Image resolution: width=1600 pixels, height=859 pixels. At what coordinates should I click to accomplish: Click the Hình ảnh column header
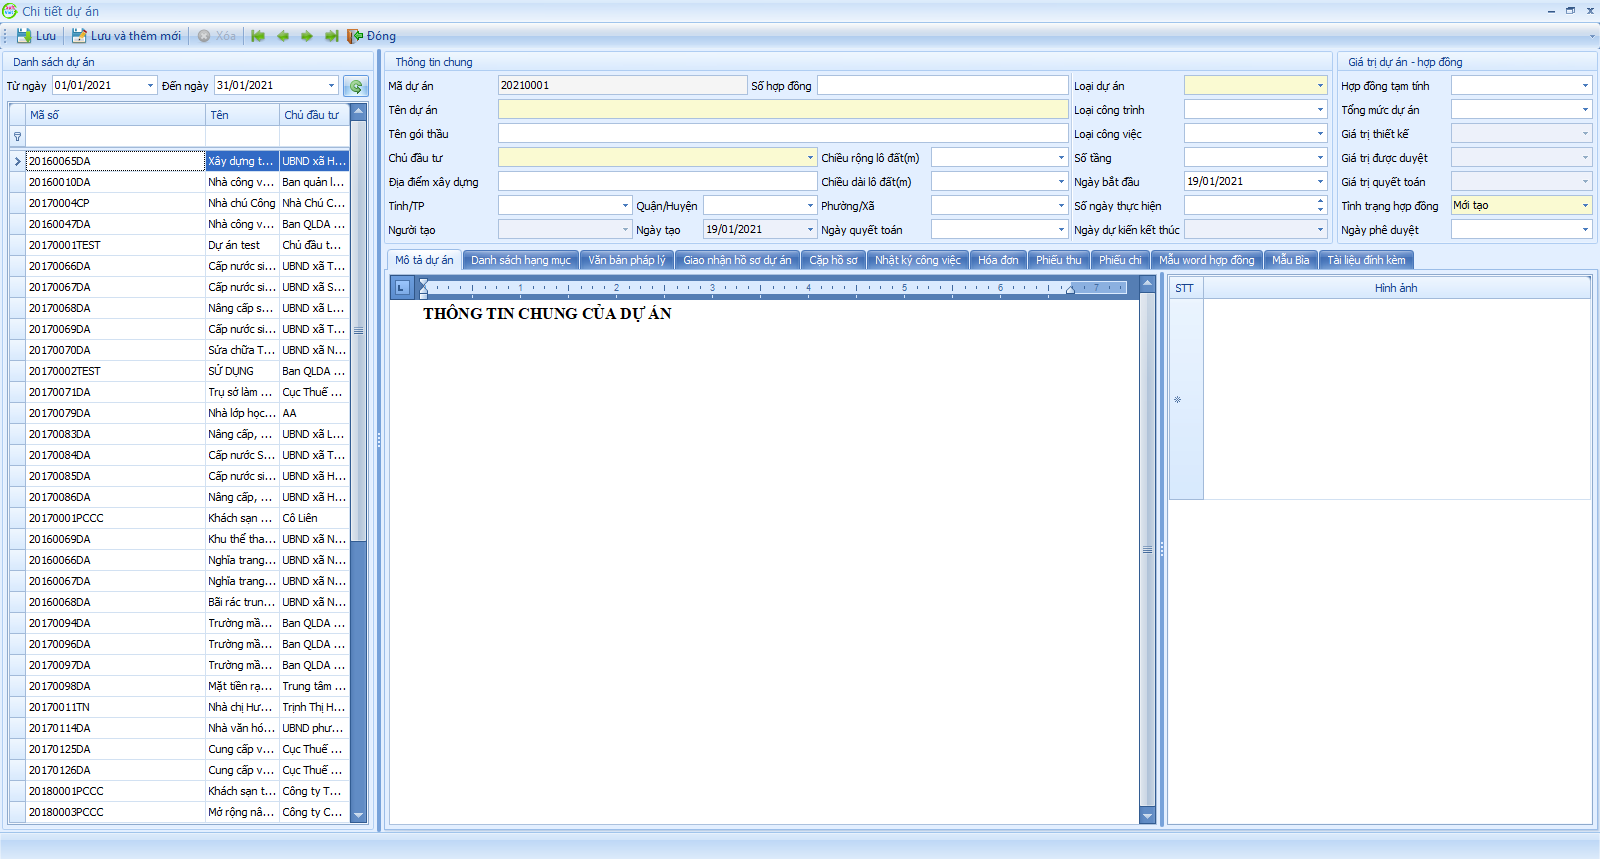[x=1396, y=288]
